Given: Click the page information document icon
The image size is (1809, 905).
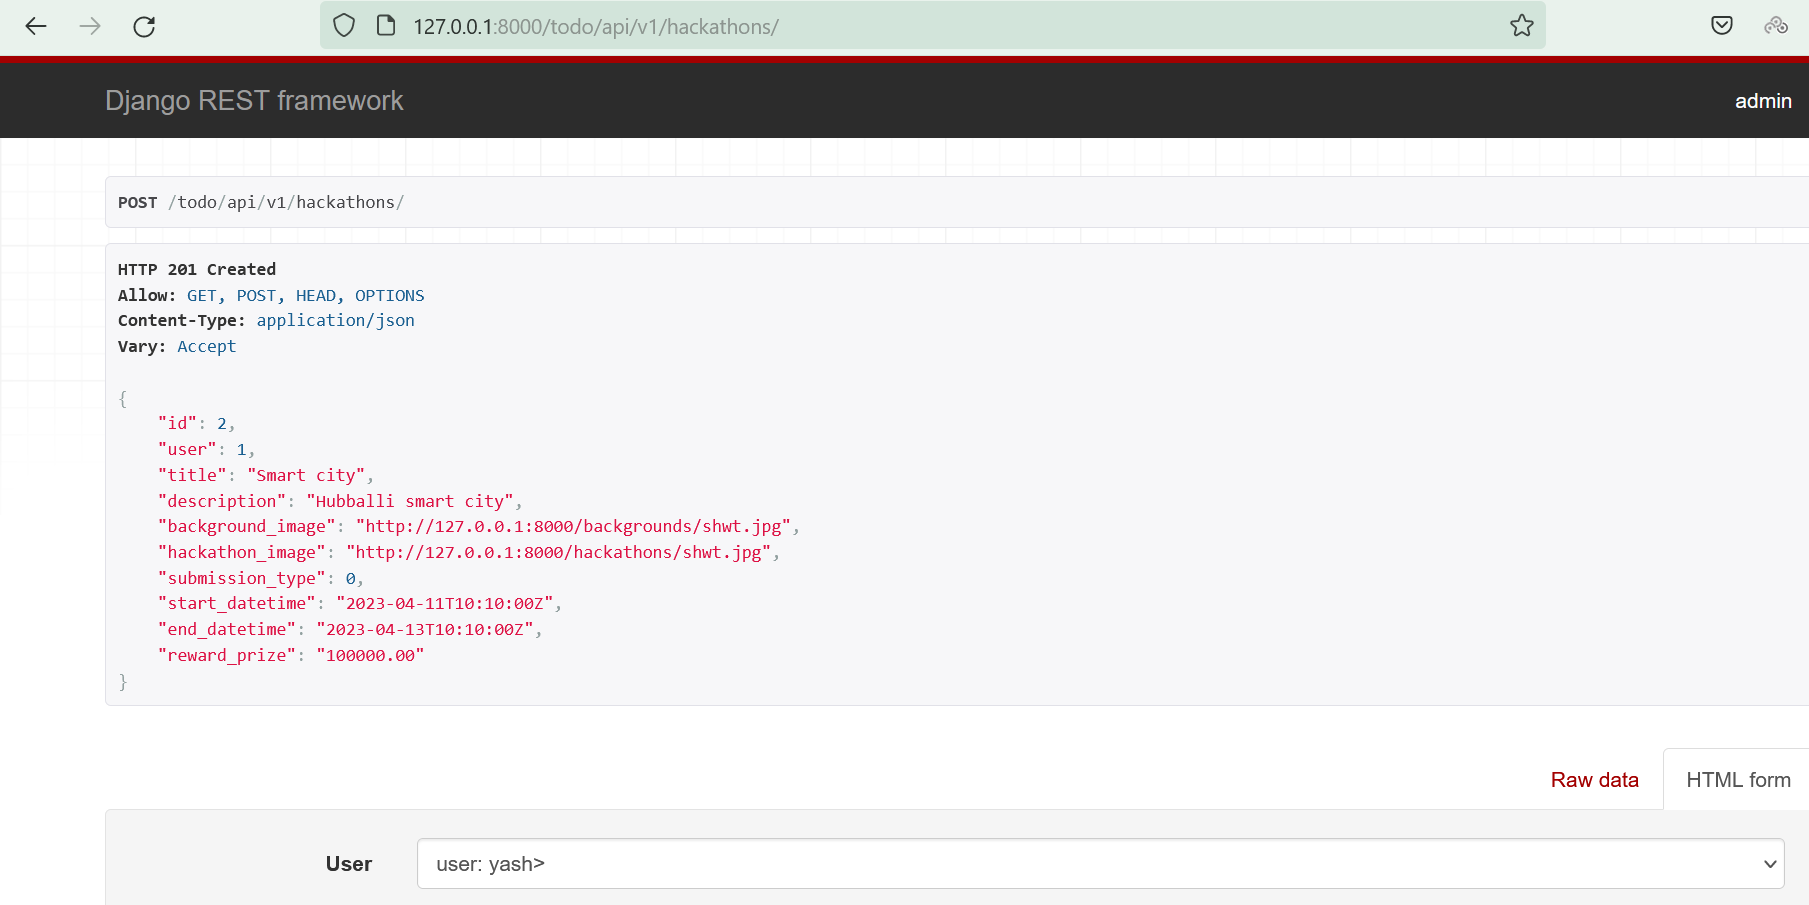Looking at the screenshot, I should (x=385, y=24).
